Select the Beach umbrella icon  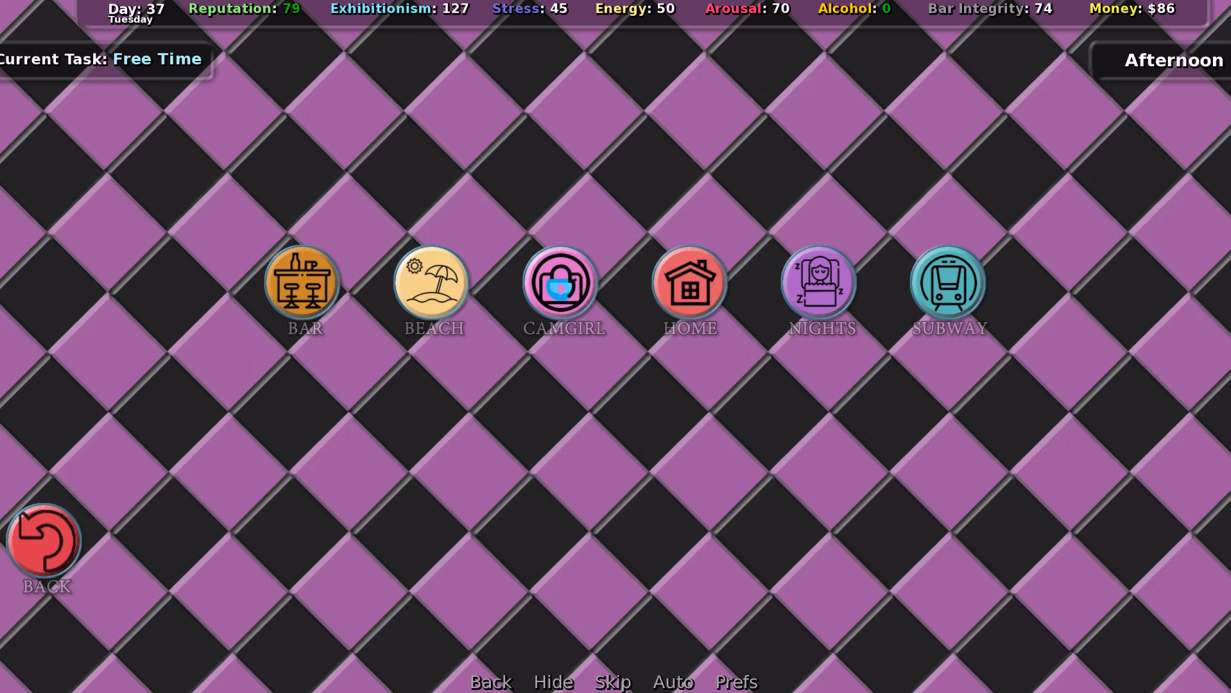pos(432,283)
